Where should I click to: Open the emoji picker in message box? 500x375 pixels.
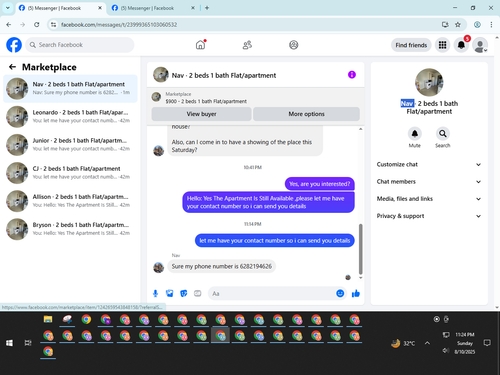tap(340, 293)
